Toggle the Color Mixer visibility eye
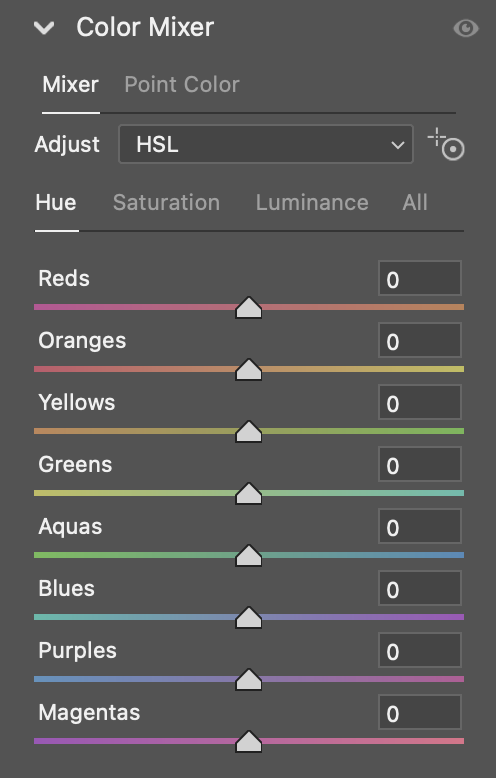This screenshot has height=778, width=496. coord(466,28)
